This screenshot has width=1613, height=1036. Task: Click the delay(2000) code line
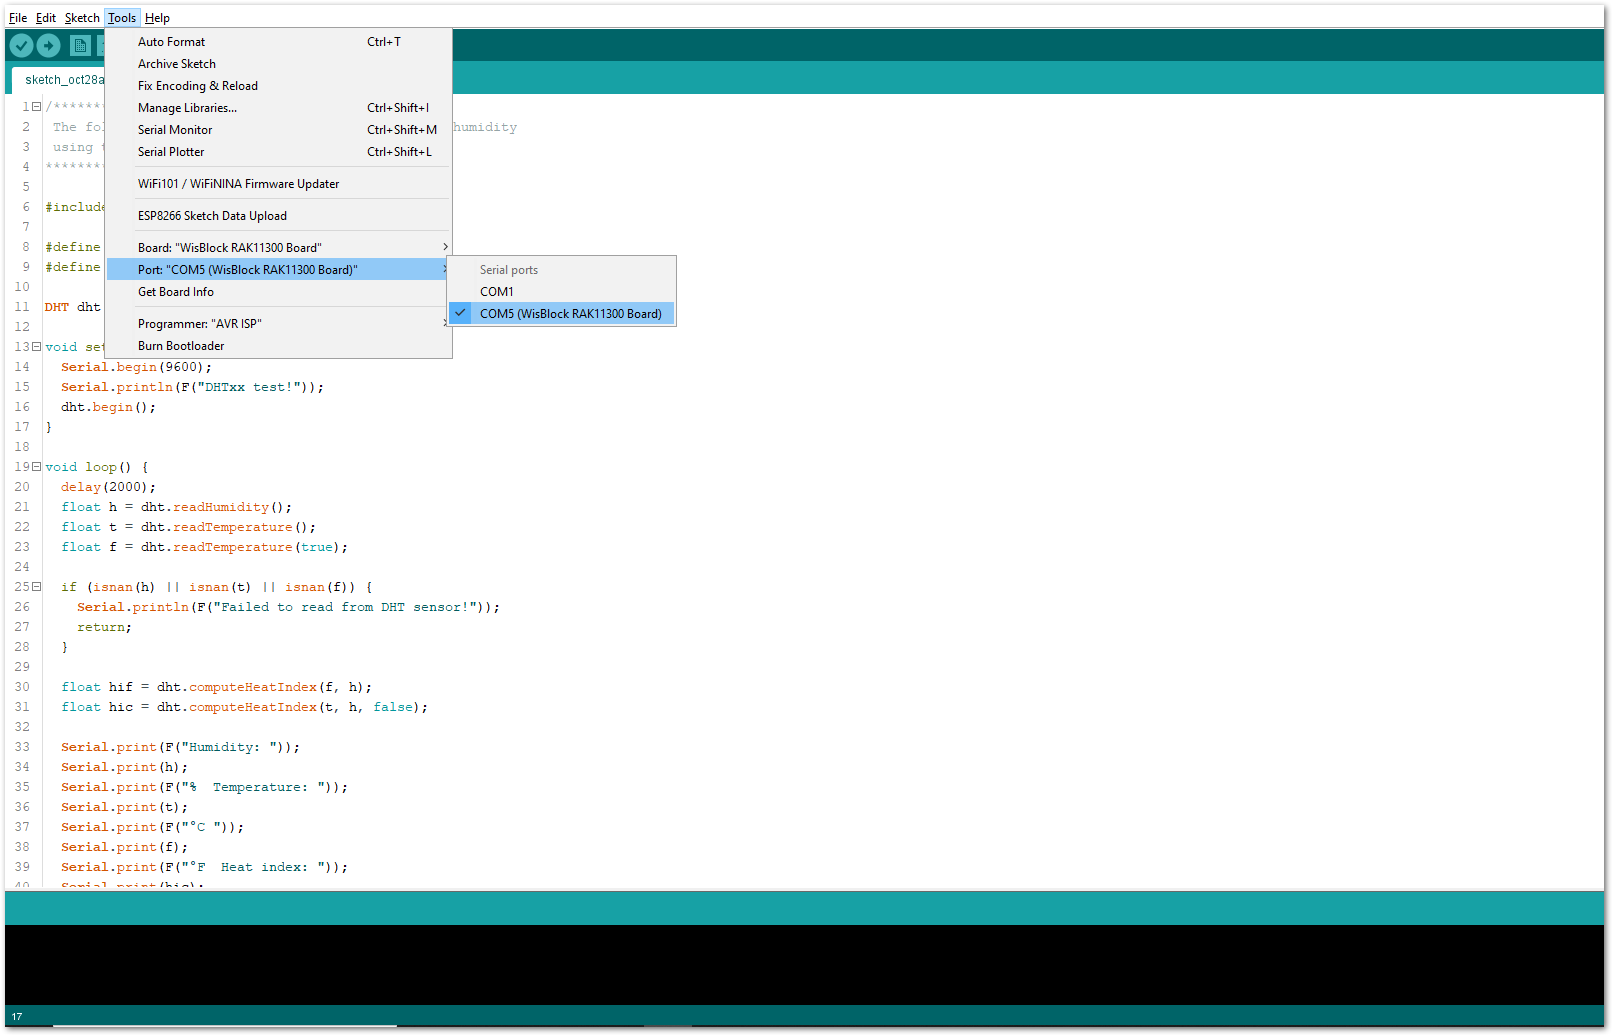pyautogui.click(x=108, y=487)
